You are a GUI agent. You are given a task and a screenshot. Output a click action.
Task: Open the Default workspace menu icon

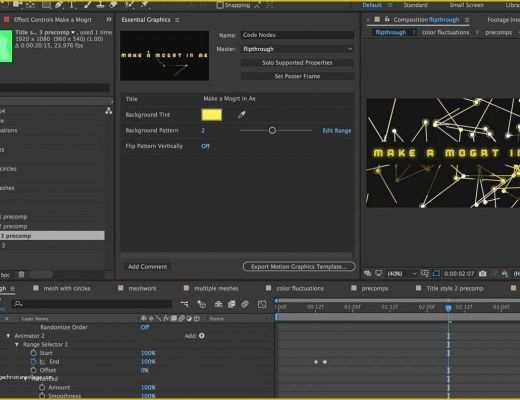(390, 5)
